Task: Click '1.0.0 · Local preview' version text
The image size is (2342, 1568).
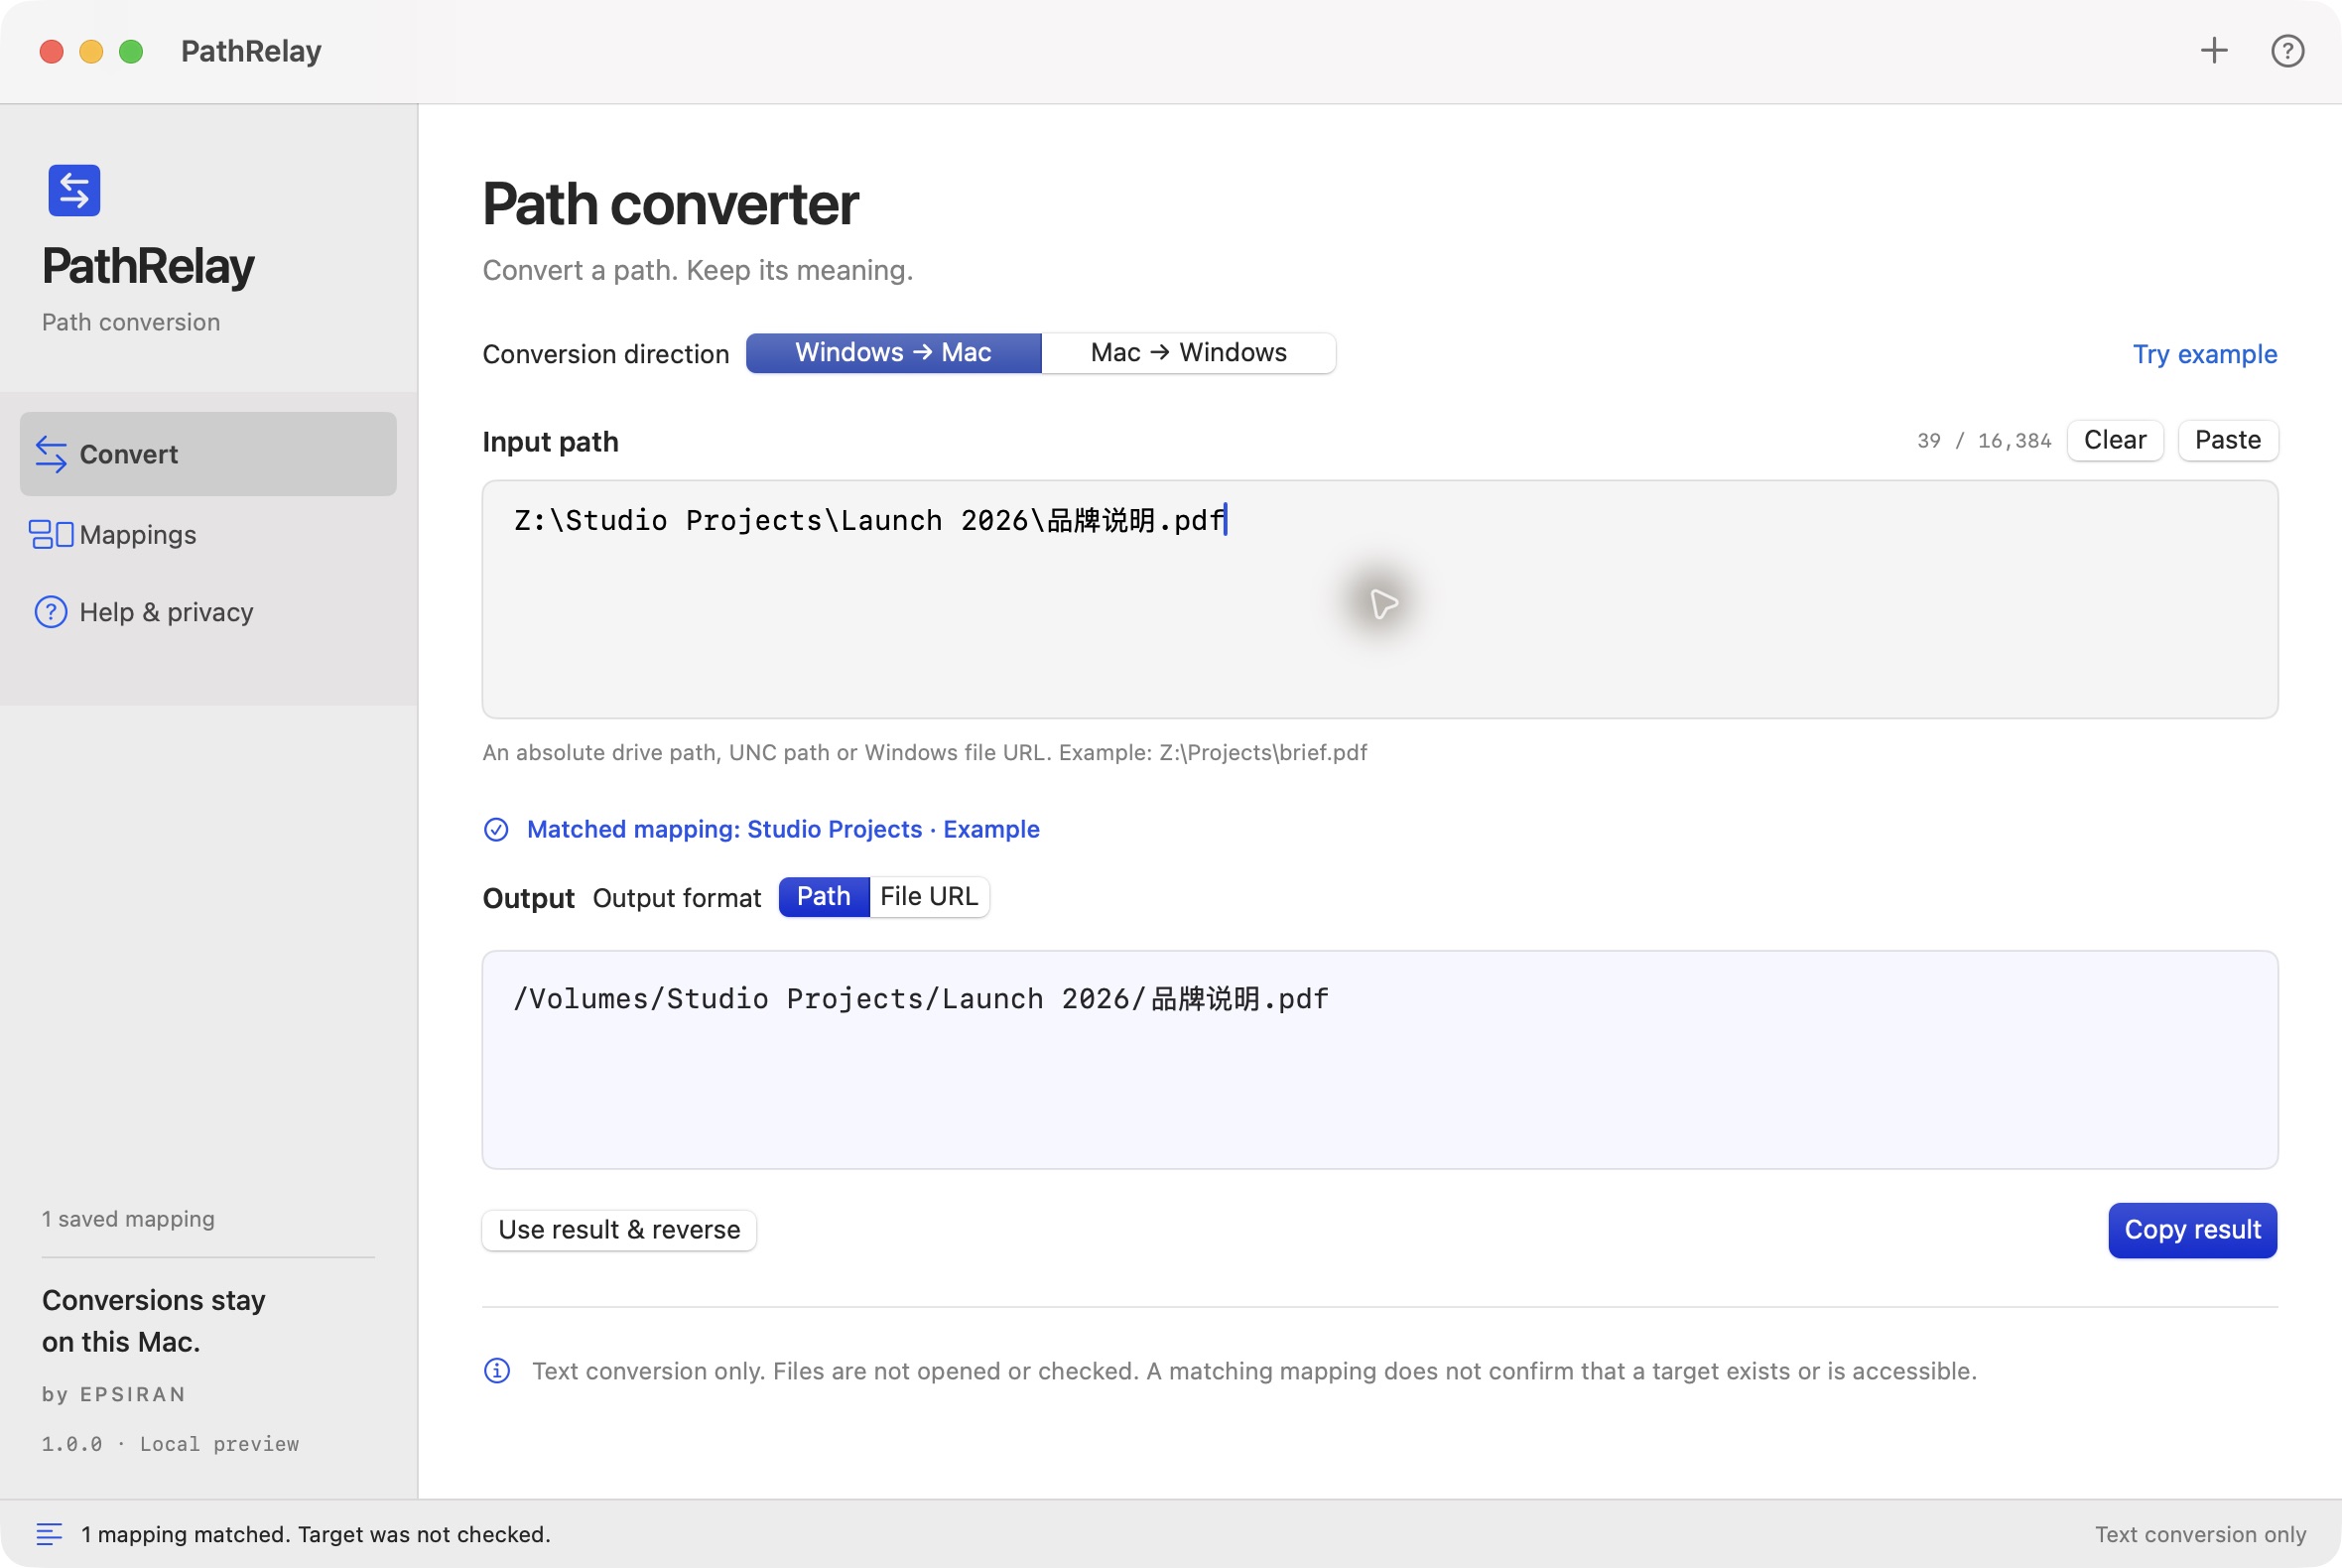Action: pos(170,1444)
